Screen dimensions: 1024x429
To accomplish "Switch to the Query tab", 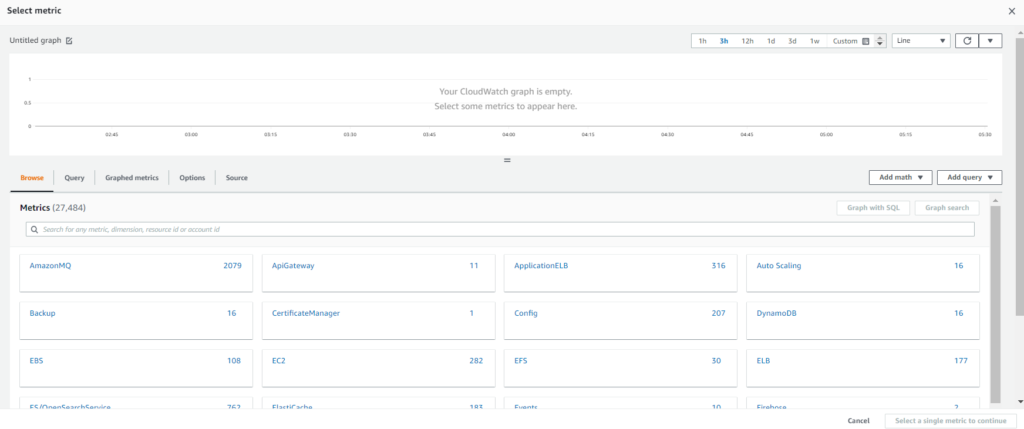I will 74,178.
